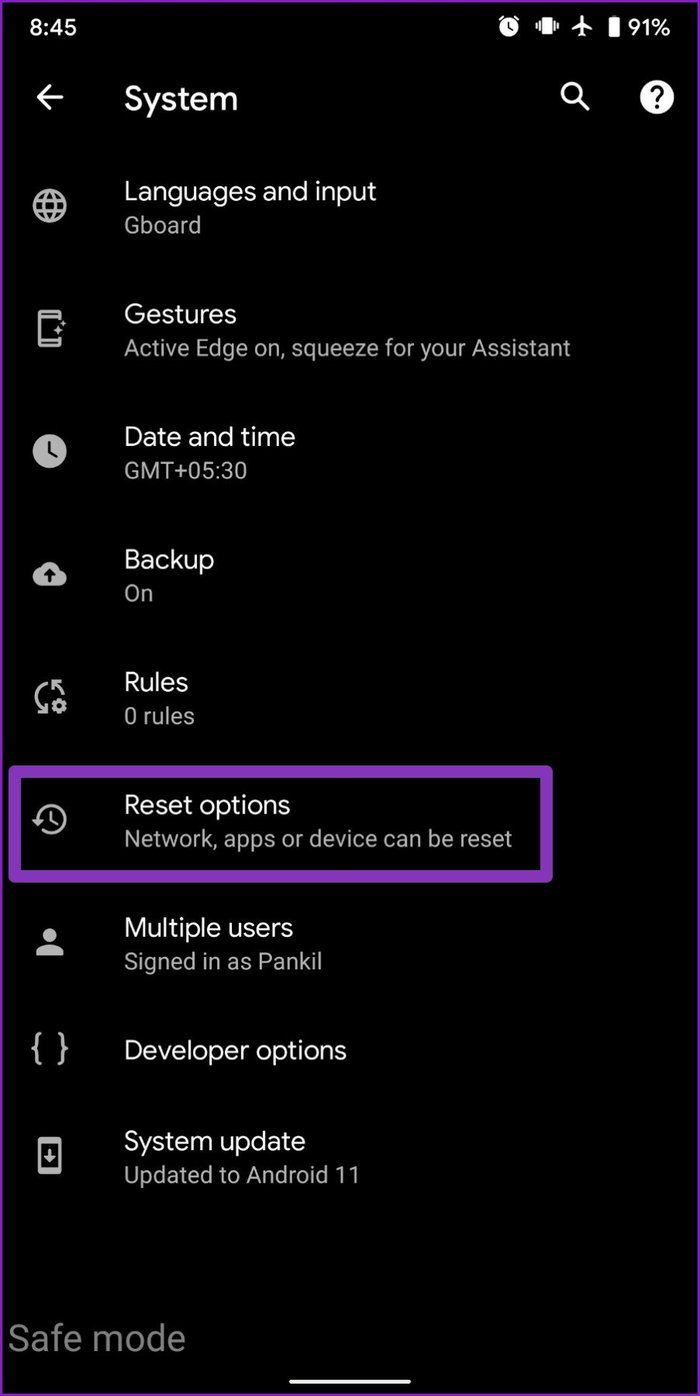Open Gestures settings entry
The width and height of the screenshot is (700, 1396).
(x=350, y=330)
